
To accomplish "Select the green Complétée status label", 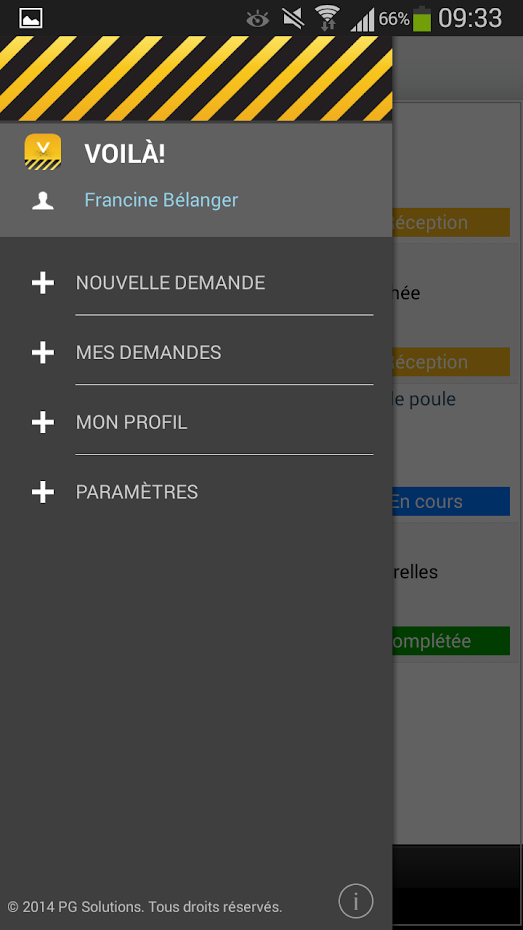I will point(451,641).
